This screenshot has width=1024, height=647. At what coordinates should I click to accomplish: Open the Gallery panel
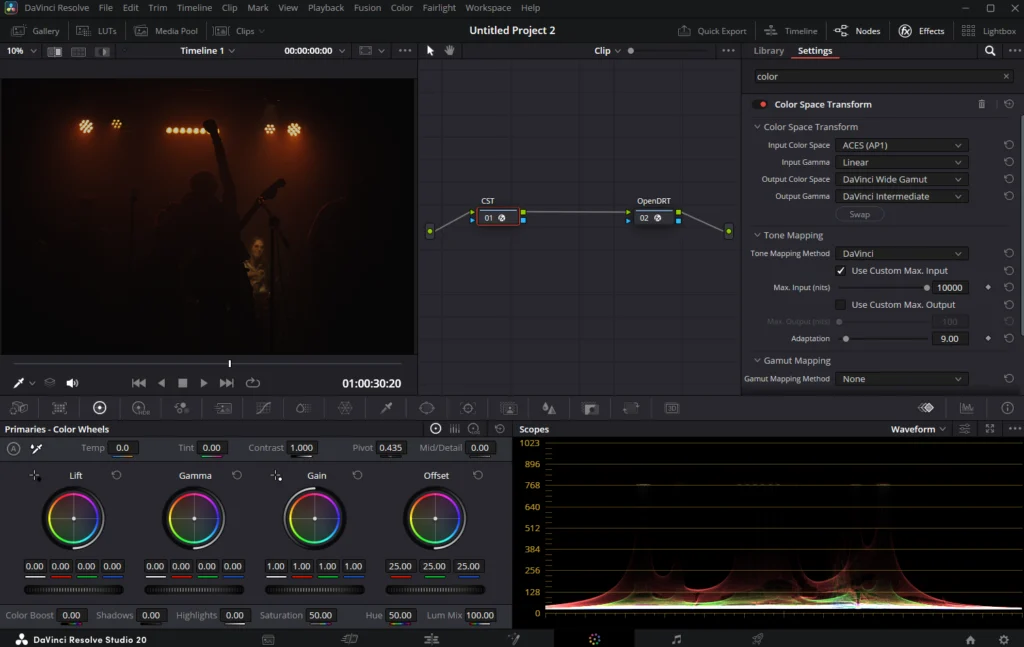click(36, 31)
